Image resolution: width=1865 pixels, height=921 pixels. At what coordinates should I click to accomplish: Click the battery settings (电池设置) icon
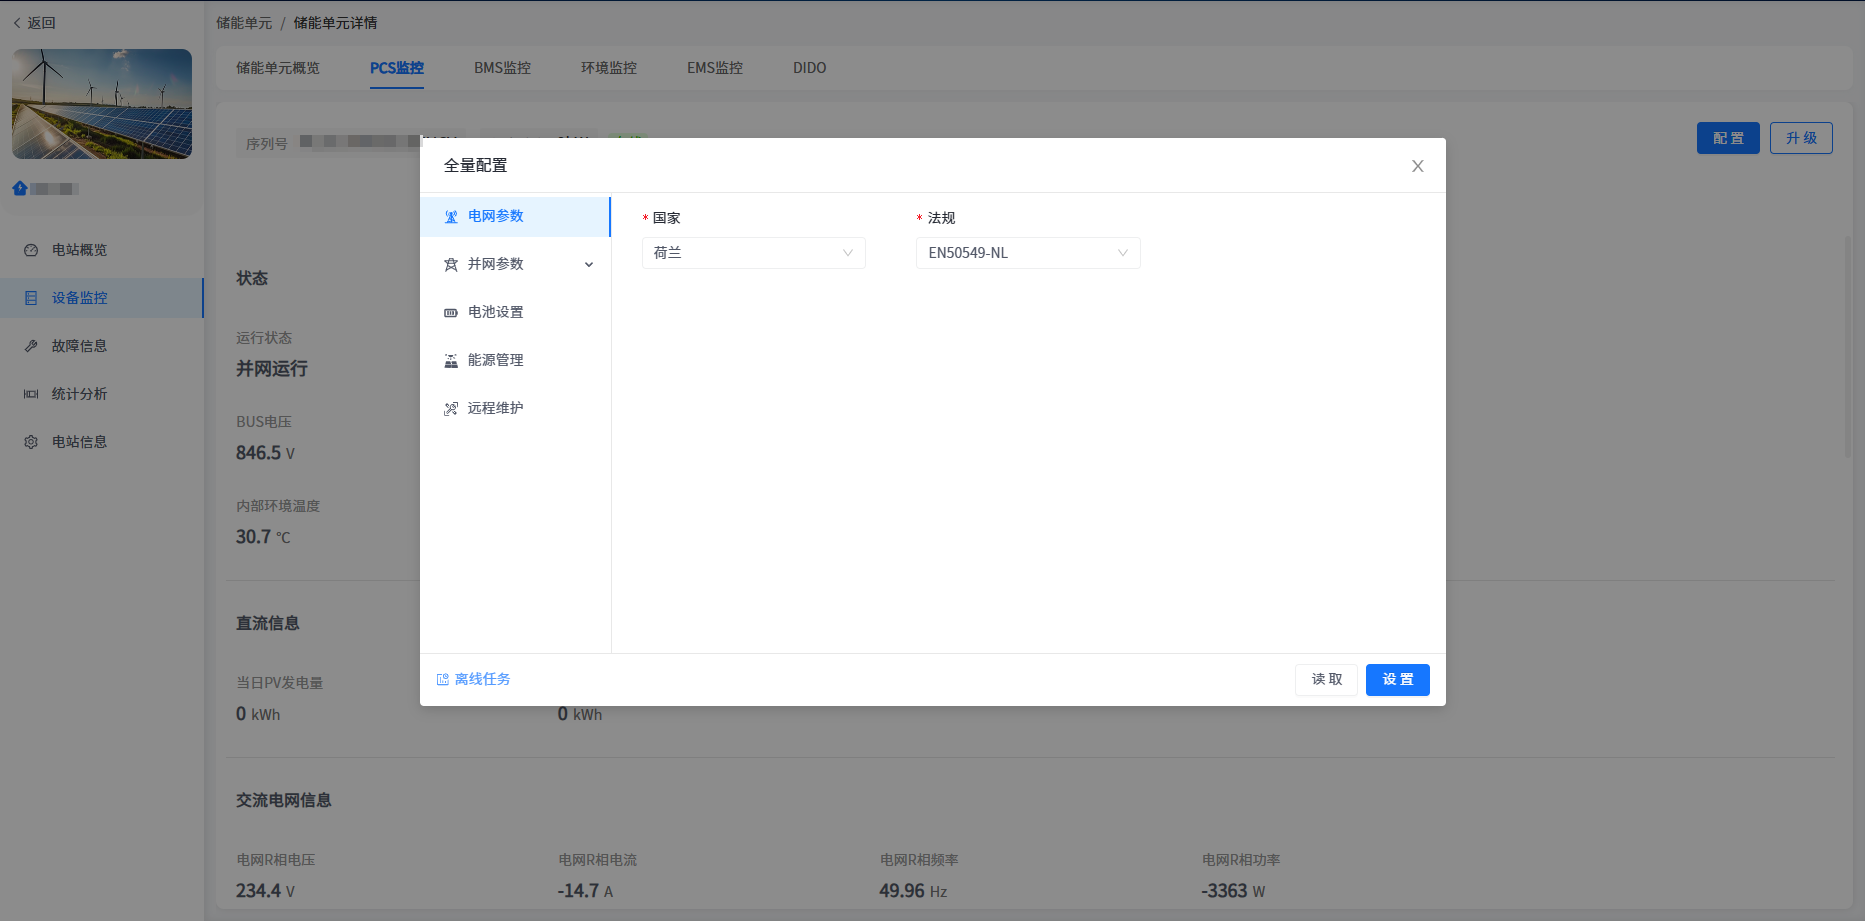(451, 313)
